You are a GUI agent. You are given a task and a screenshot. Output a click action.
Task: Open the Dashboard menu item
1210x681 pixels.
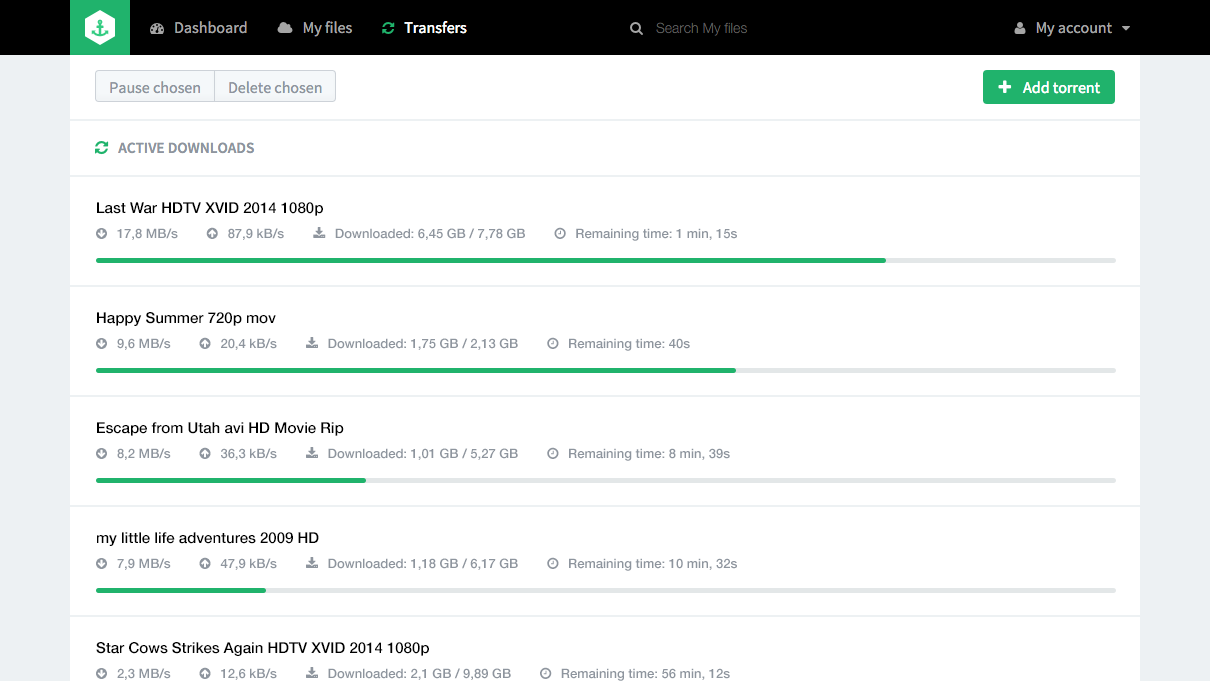point(198,28)
